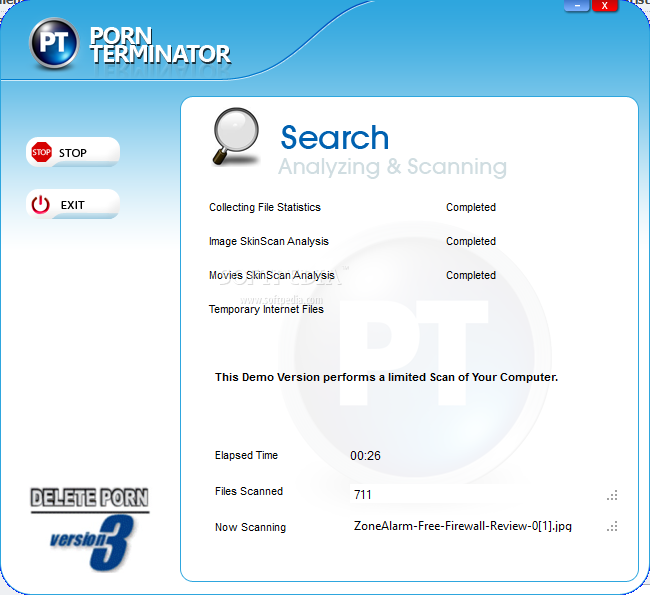Click the Elapsed Time label
The image size is (650, 595).
point(246,455)
